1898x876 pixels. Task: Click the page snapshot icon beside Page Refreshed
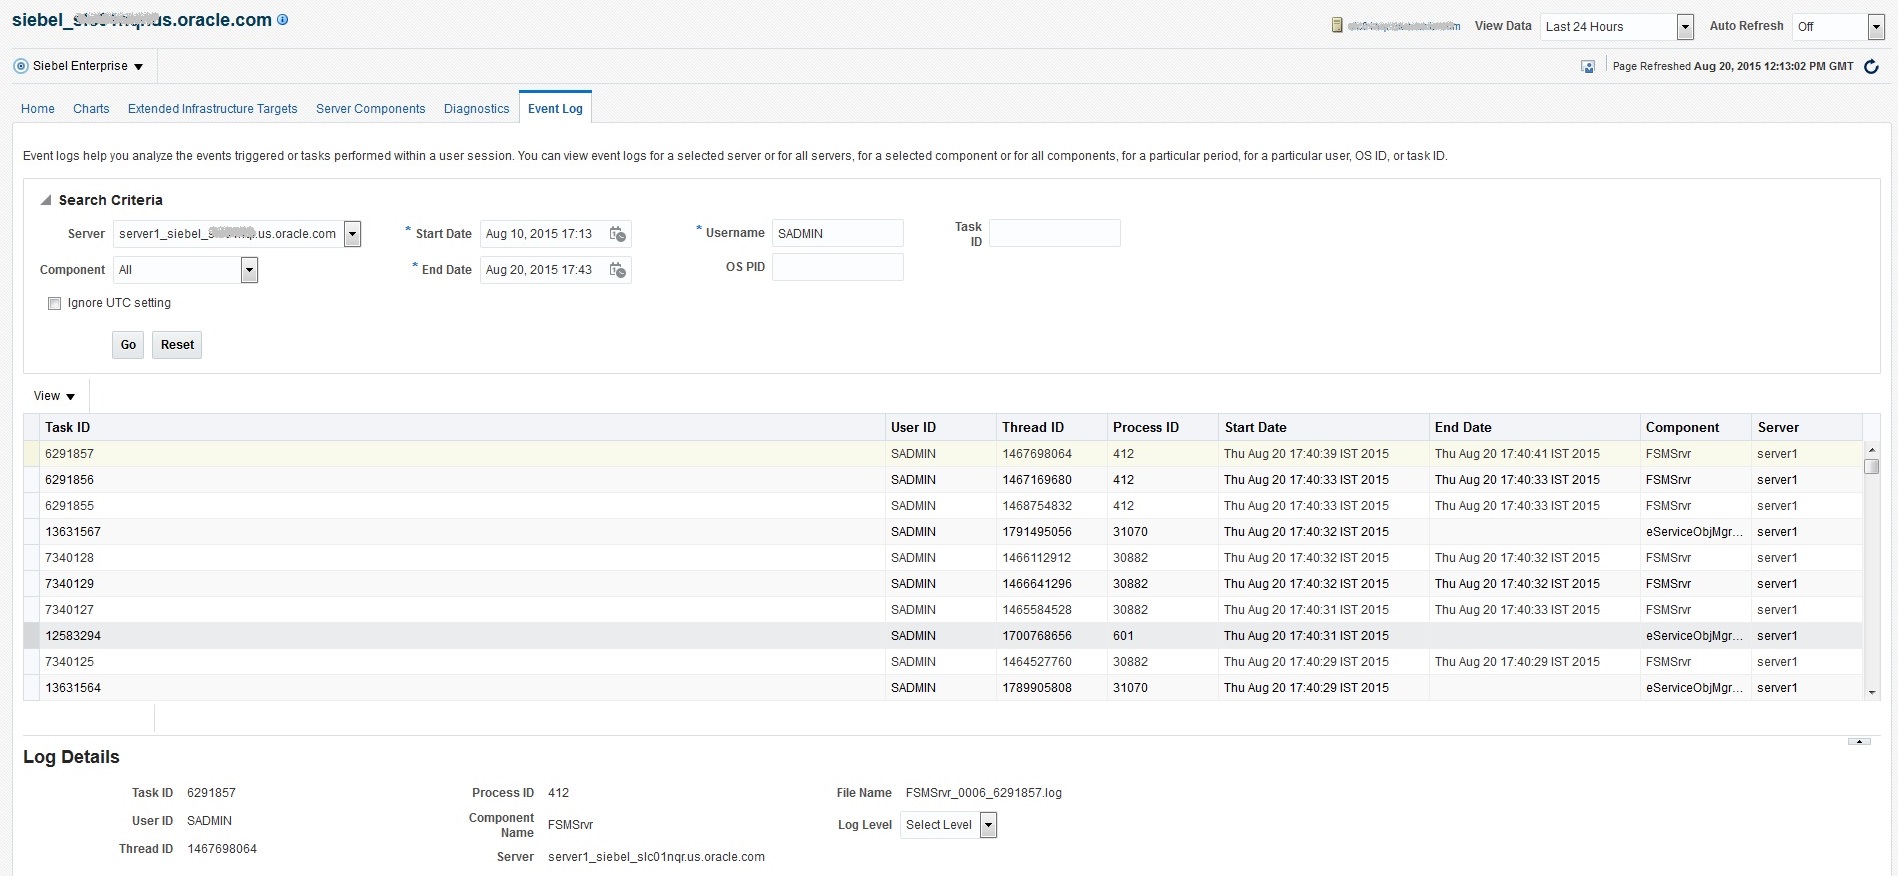pyautogui.click(x=1588, y=66)
